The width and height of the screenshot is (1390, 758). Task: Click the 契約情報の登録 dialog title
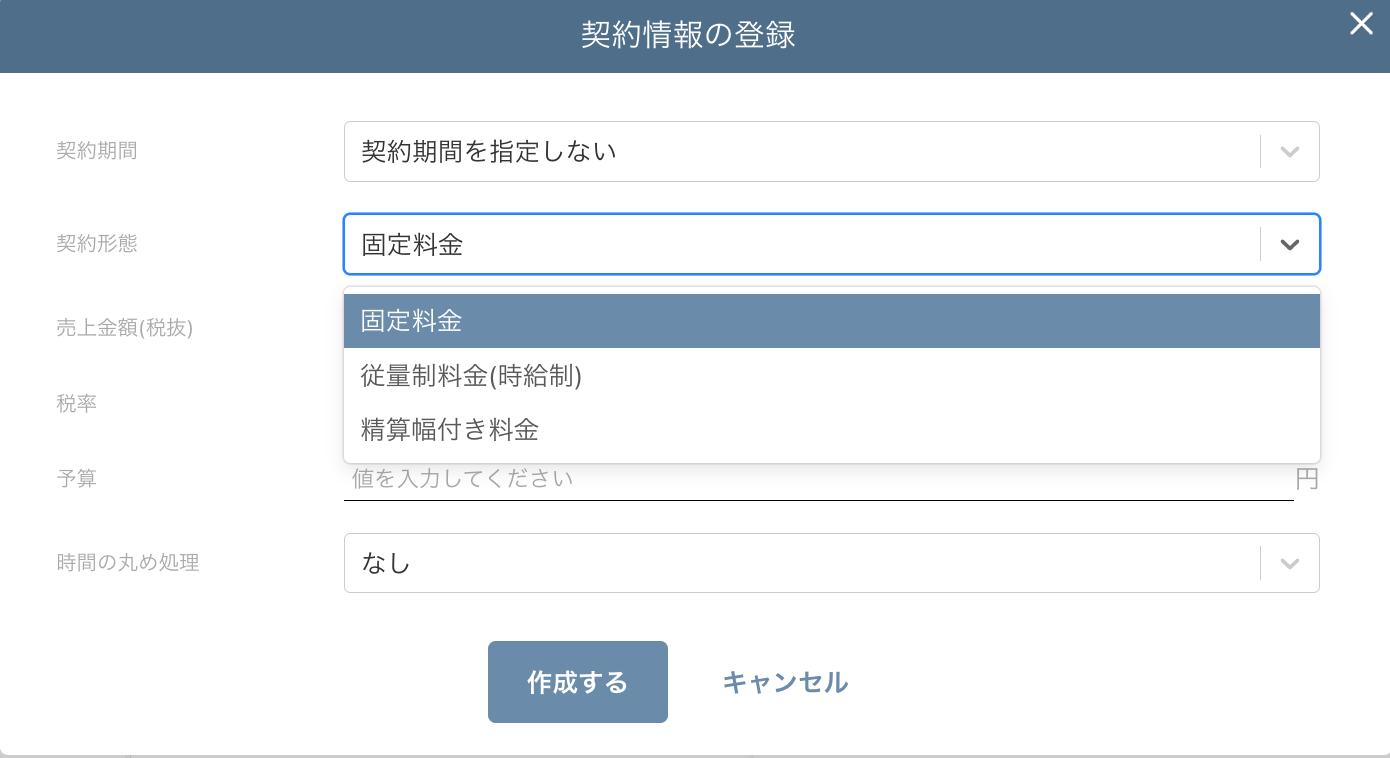click(688, 34)
